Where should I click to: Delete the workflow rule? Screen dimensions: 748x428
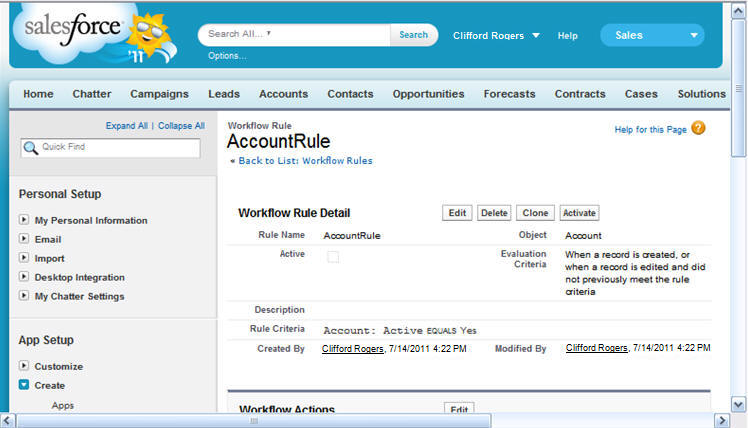(x=494, y=213)
